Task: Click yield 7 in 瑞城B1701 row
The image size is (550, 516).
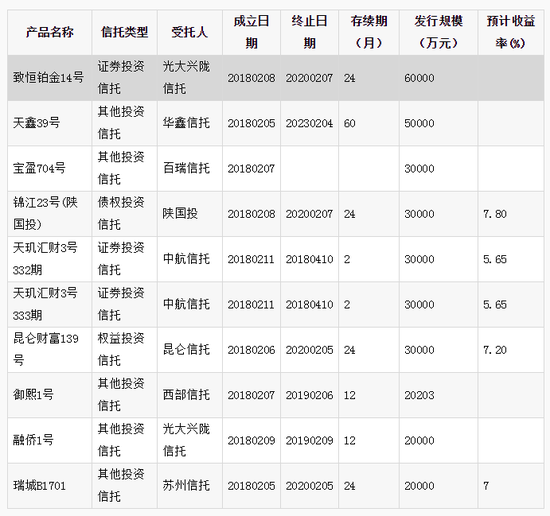Action: (486, 486)
